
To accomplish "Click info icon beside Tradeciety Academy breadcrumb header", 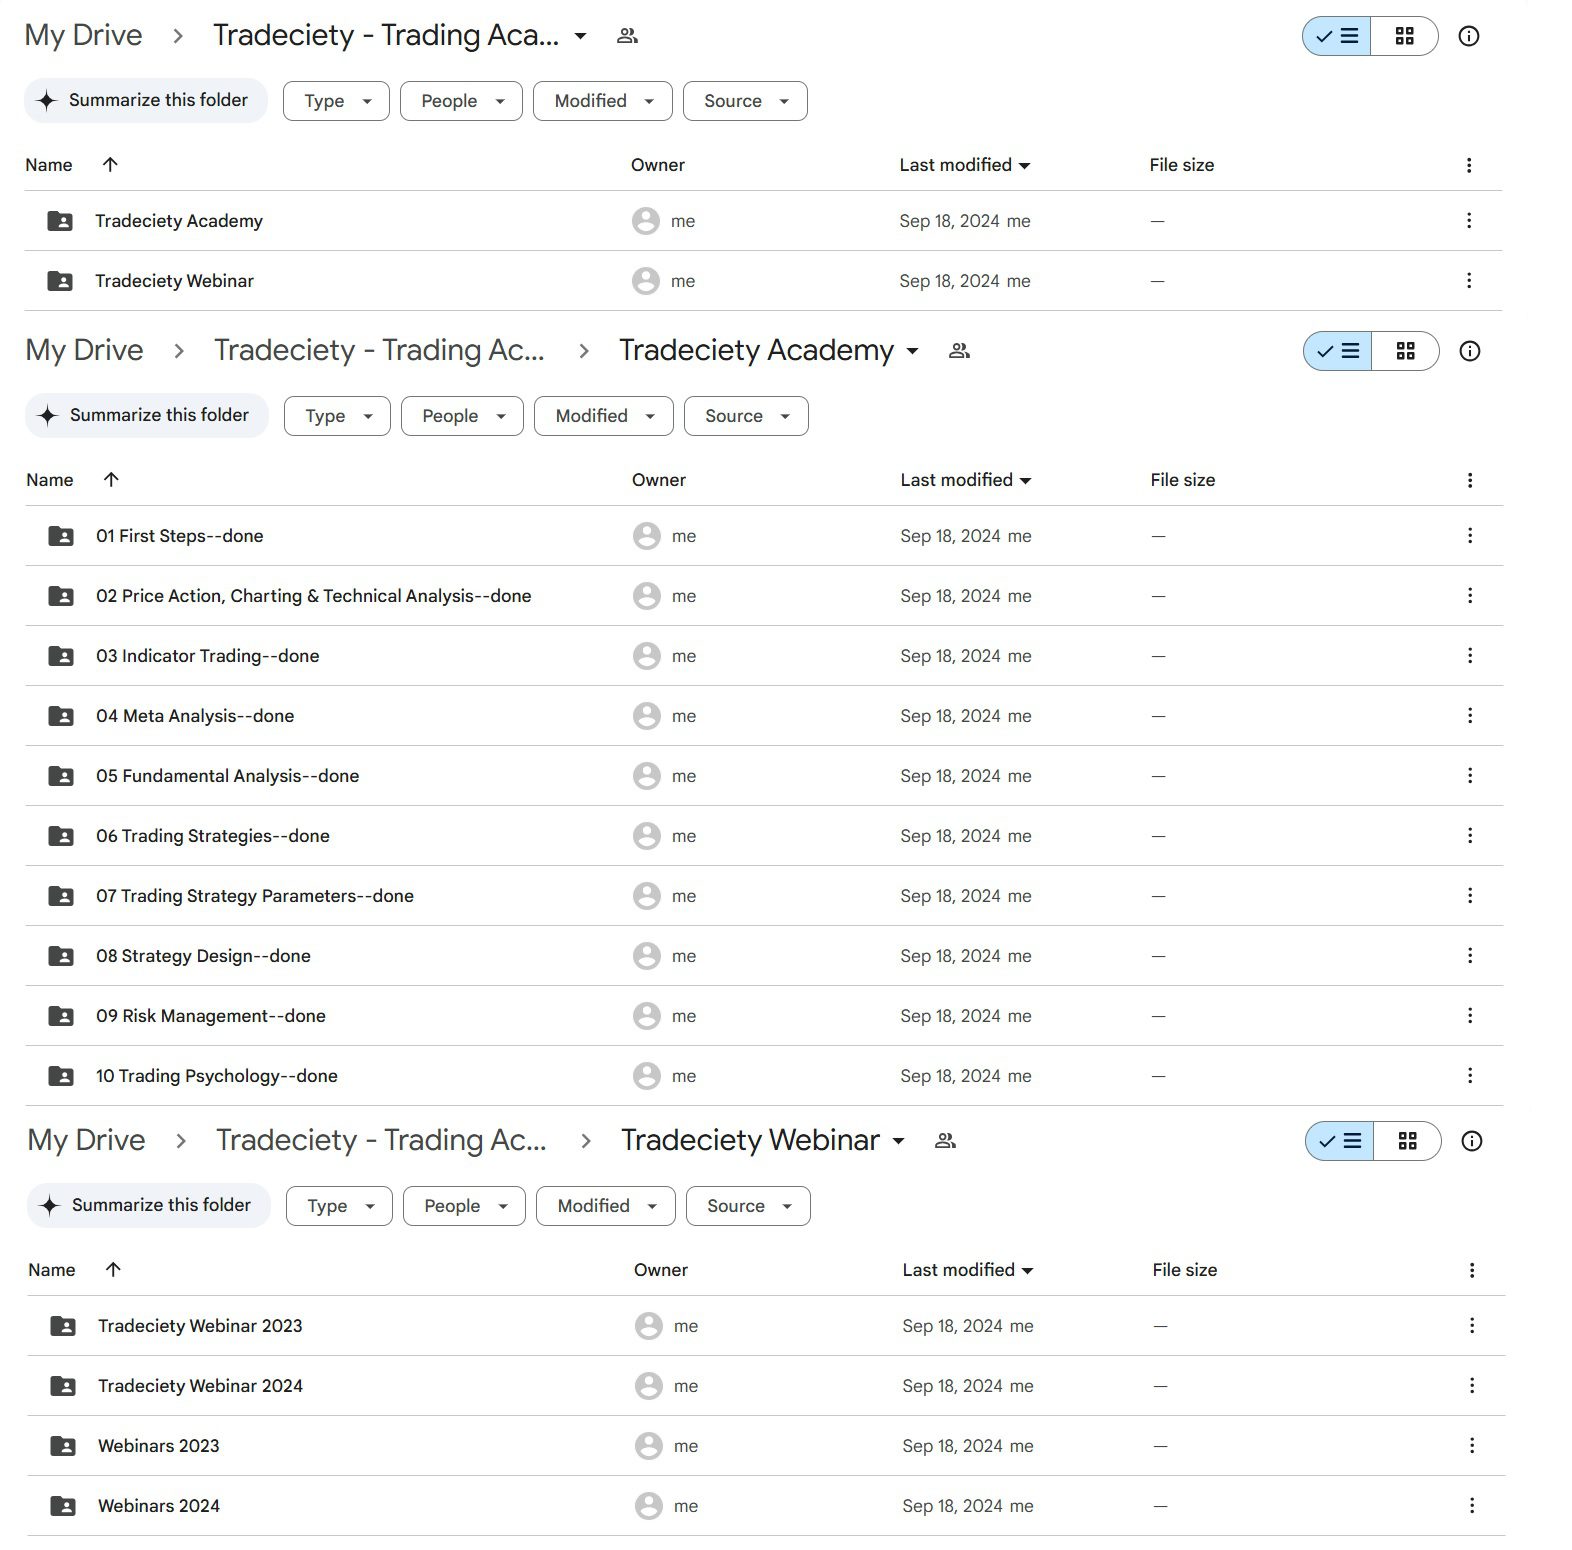I will tap(1469, 351).
